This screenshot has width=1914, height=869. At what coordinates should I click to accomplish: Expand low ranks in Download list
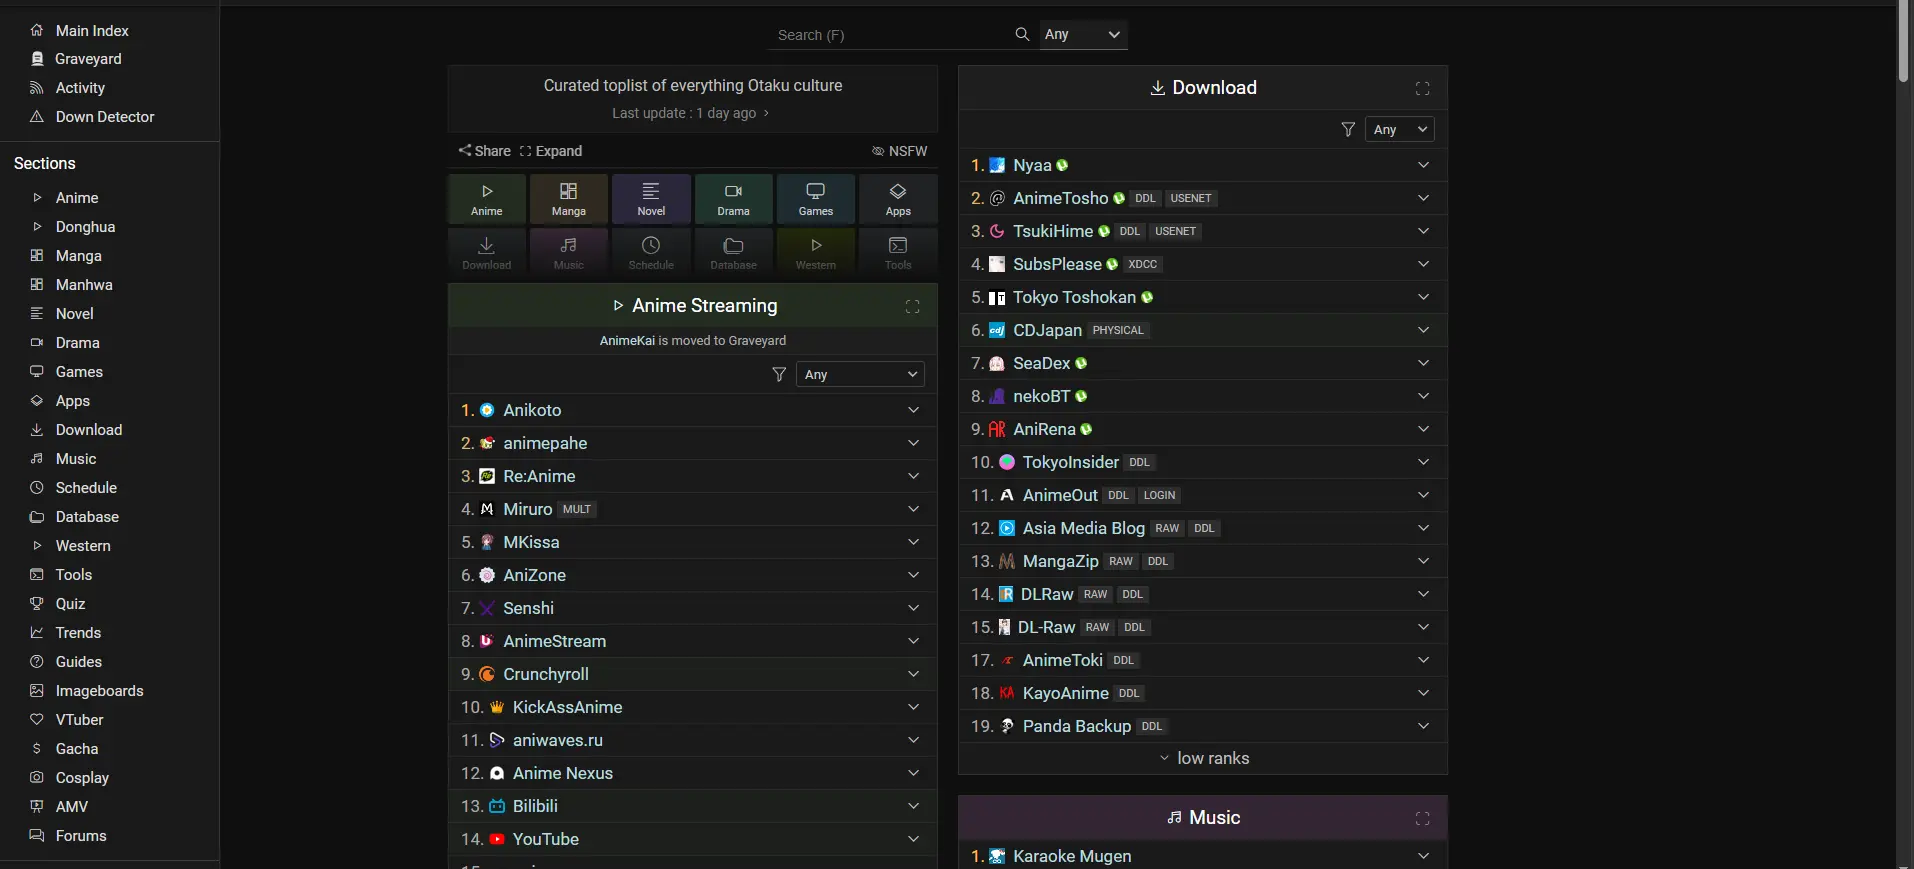pyautogui.click(x=1203, y=758)
